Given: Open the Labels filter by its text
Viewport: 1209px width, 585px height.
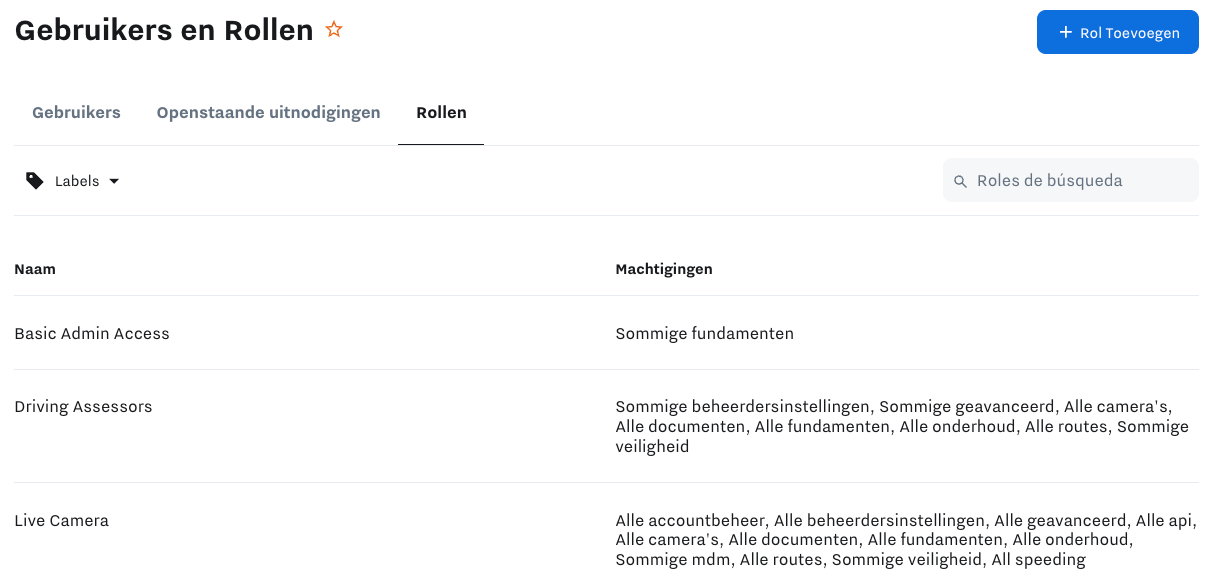Looking at the screenshot, I should (x=77, y=181).
